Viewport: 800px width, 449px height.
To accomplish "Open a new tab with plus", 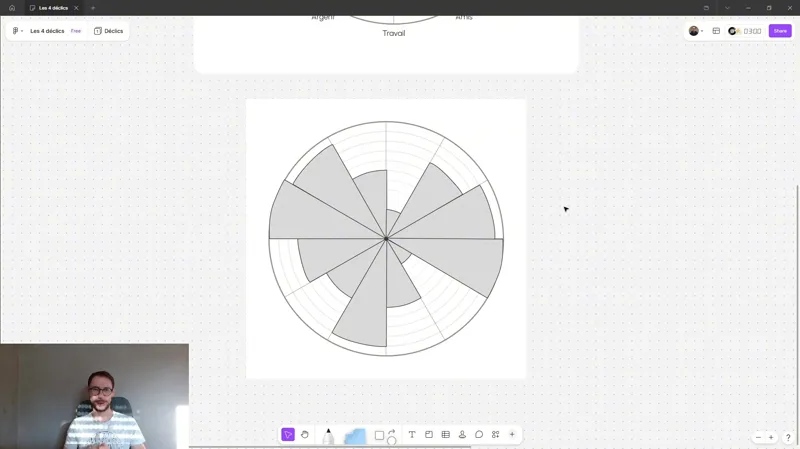I will point(93,8).
